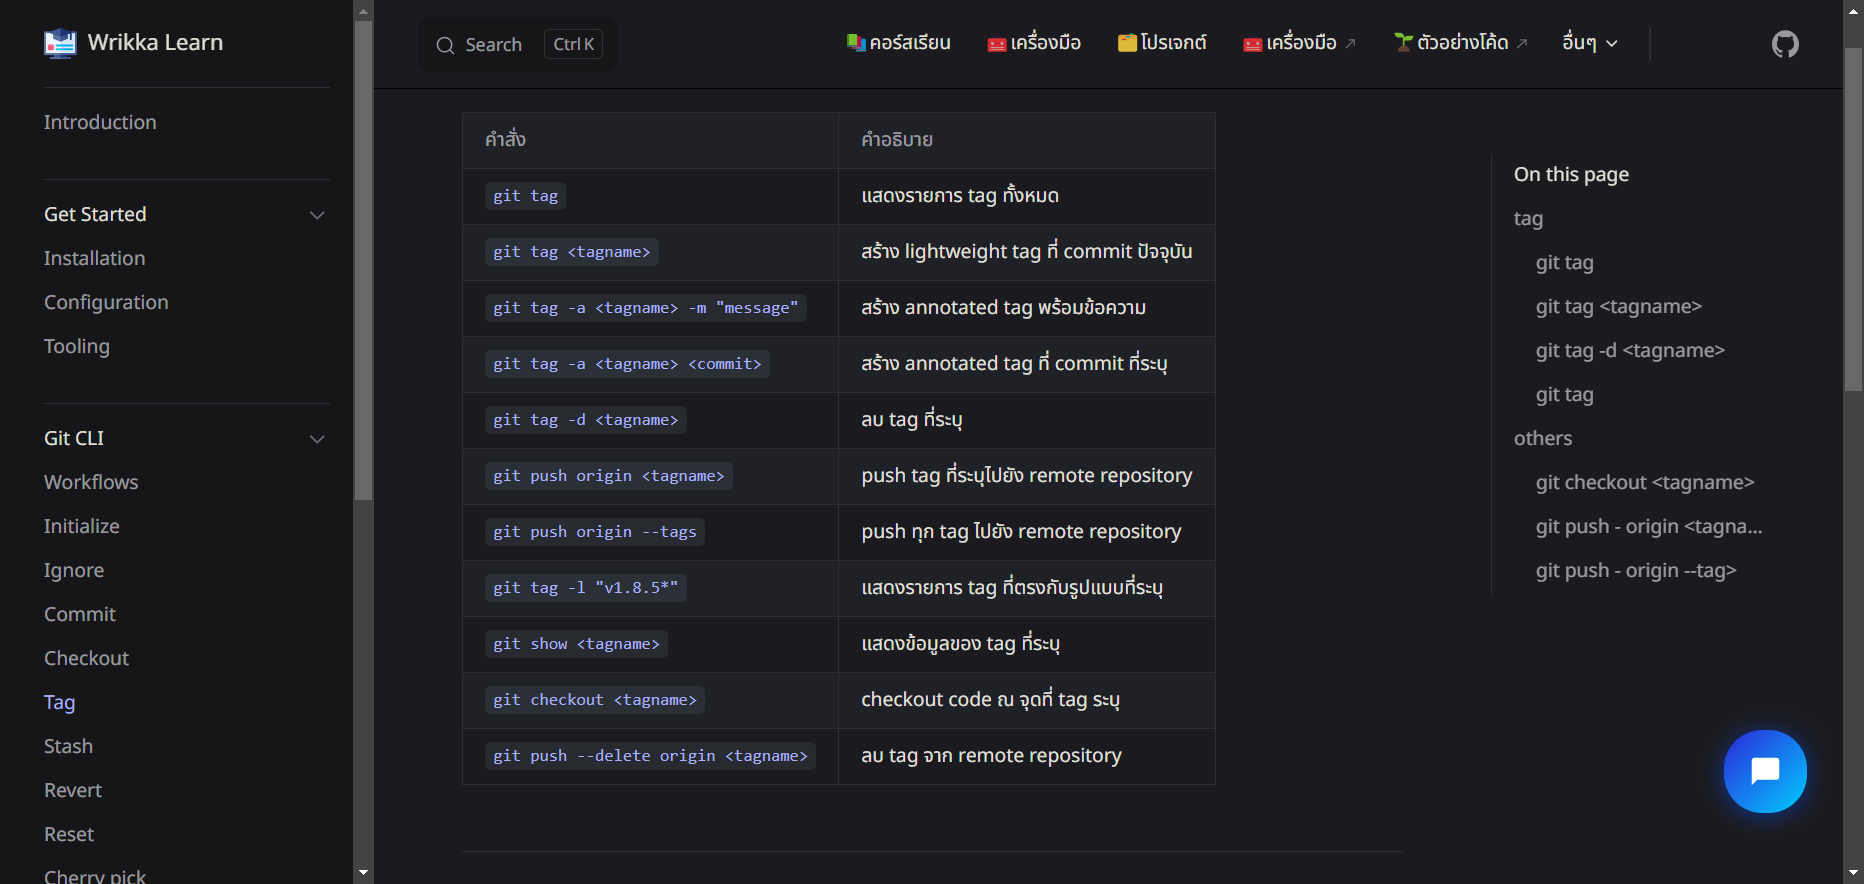Open the อื่นๆ dropdown menu
Viewport: 1864px width, 884px height.
coord(1590,43)
